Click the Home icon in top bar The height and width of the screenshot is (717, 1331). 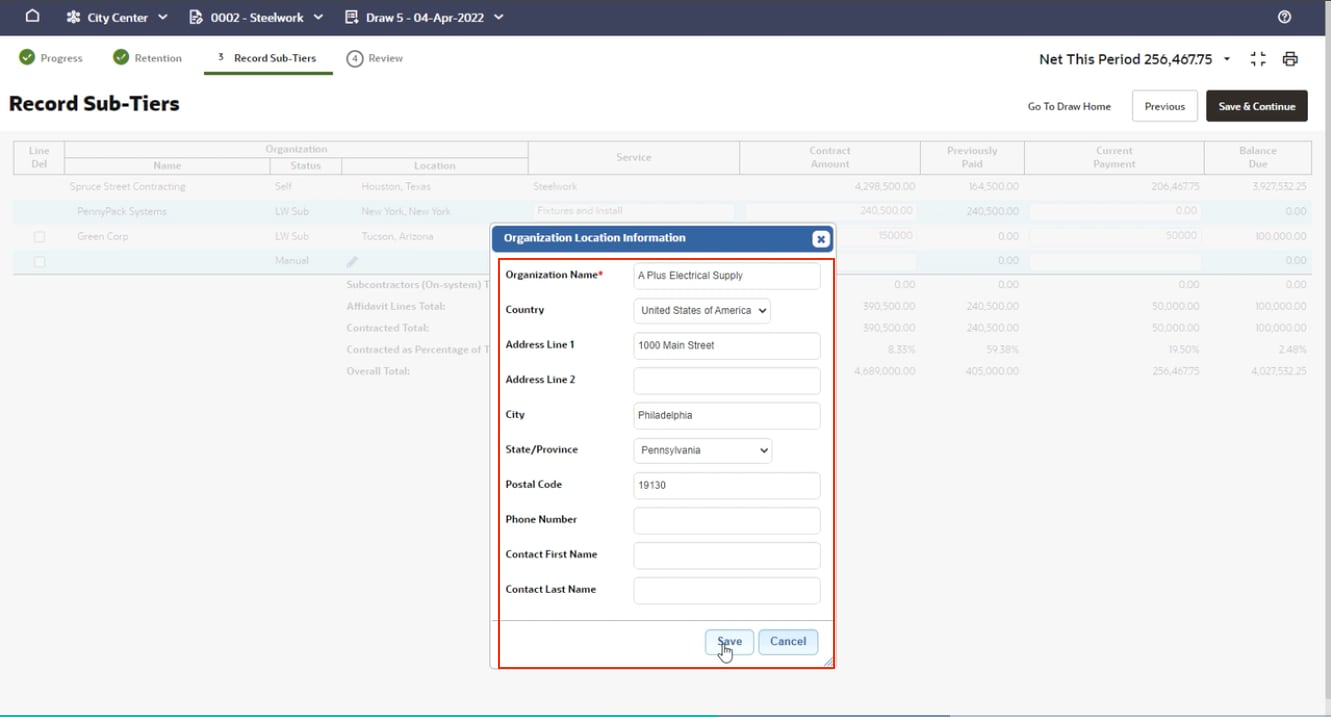point(32,17)
